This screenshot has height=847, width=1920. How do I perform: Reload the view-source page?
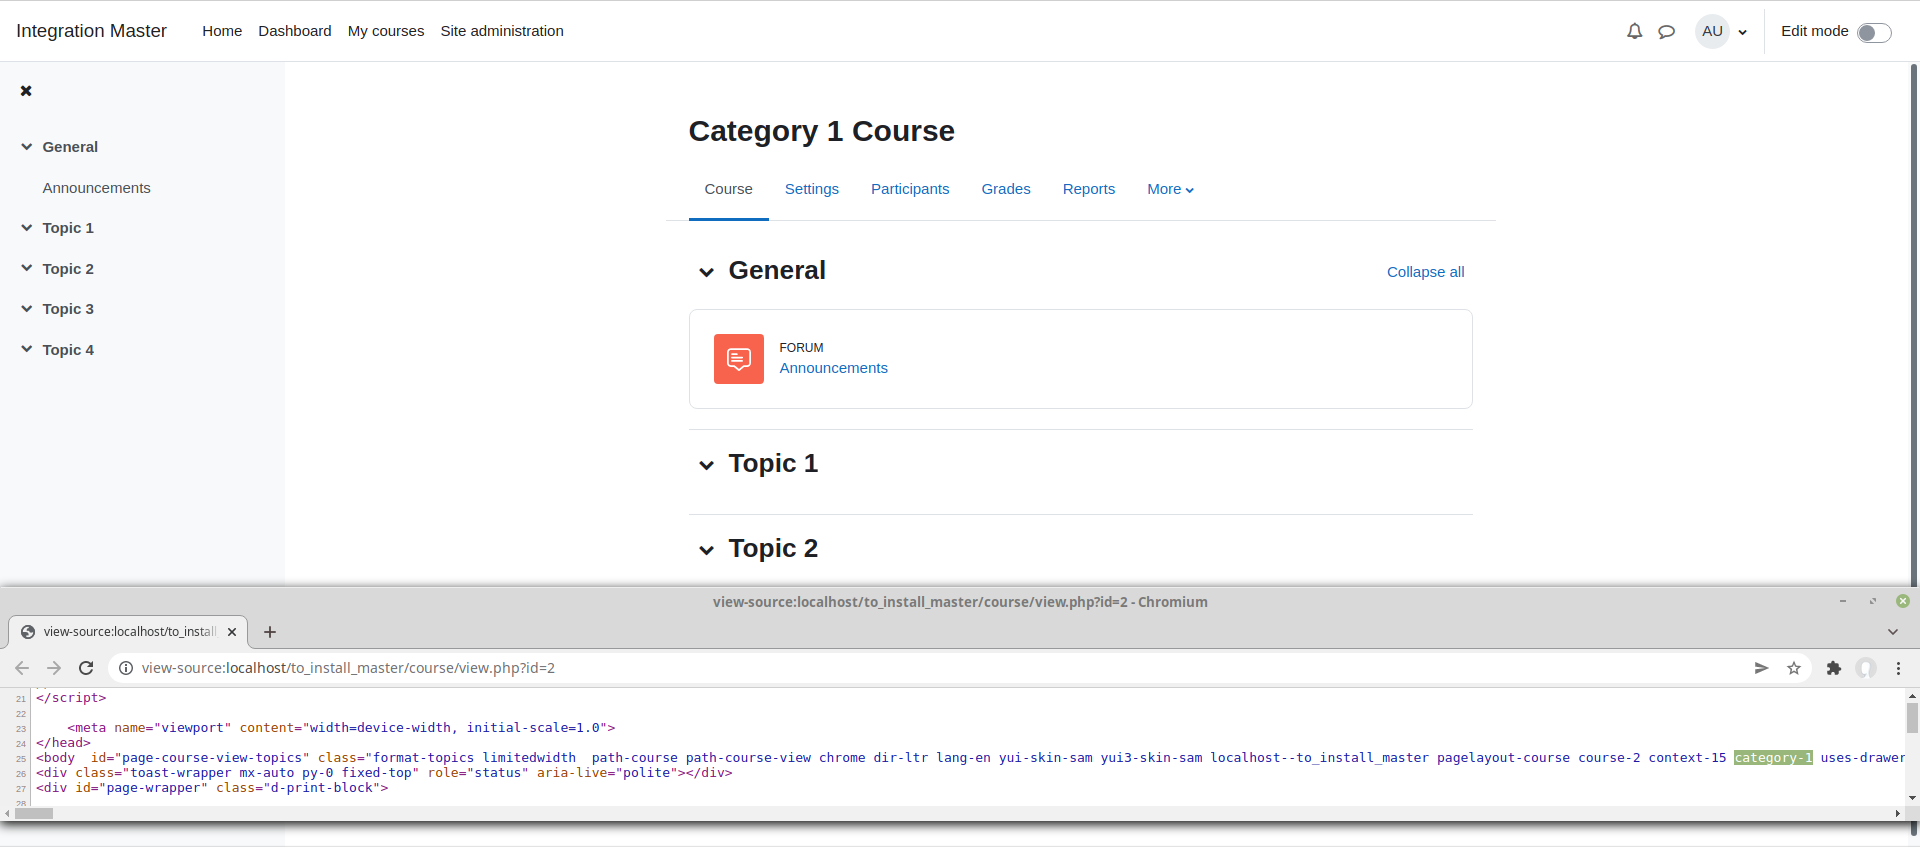pyautogui.click(x=86, y=668)
